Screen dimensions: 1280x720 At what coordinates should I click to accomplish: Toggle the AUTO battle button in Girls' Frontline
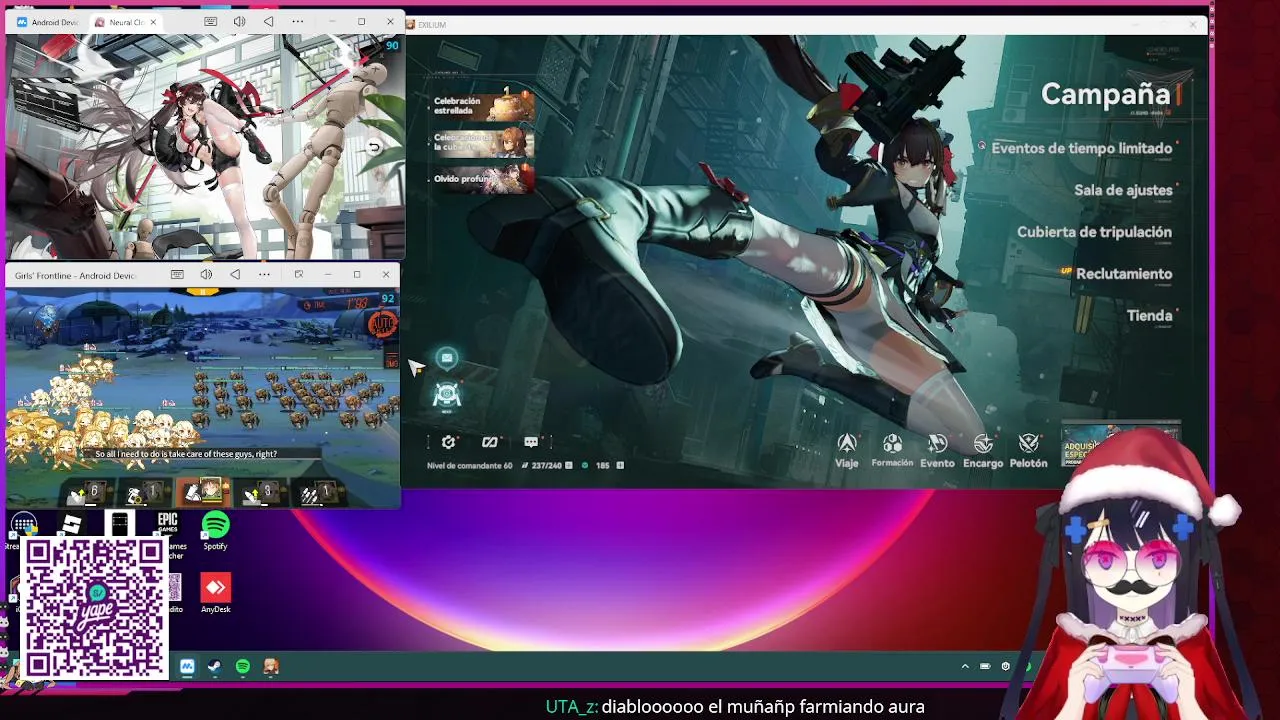tap(382, 324)
